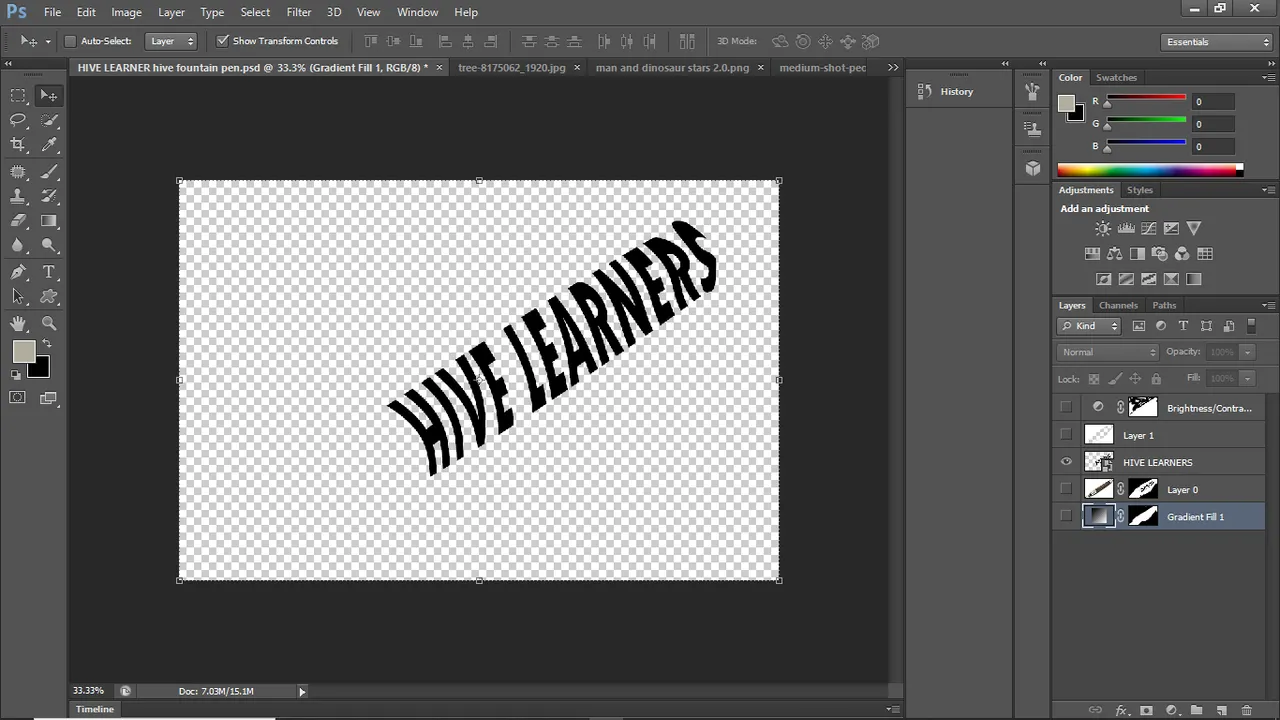Add a Color Balance adjustment
This screenshot has width=1280, height=720.
coord(1114,254)
